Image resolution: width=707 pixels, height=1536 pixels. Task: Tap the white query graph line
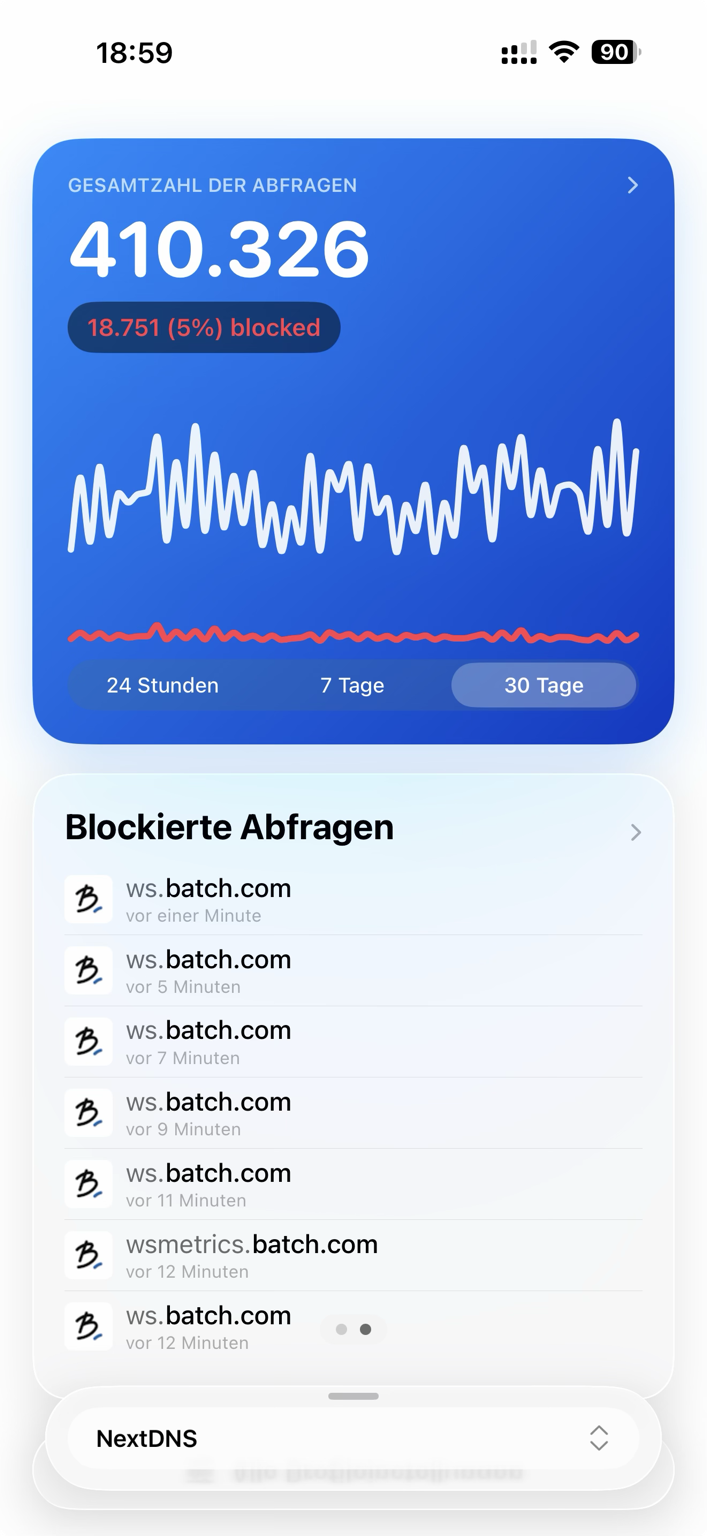[x=353, y=487]
